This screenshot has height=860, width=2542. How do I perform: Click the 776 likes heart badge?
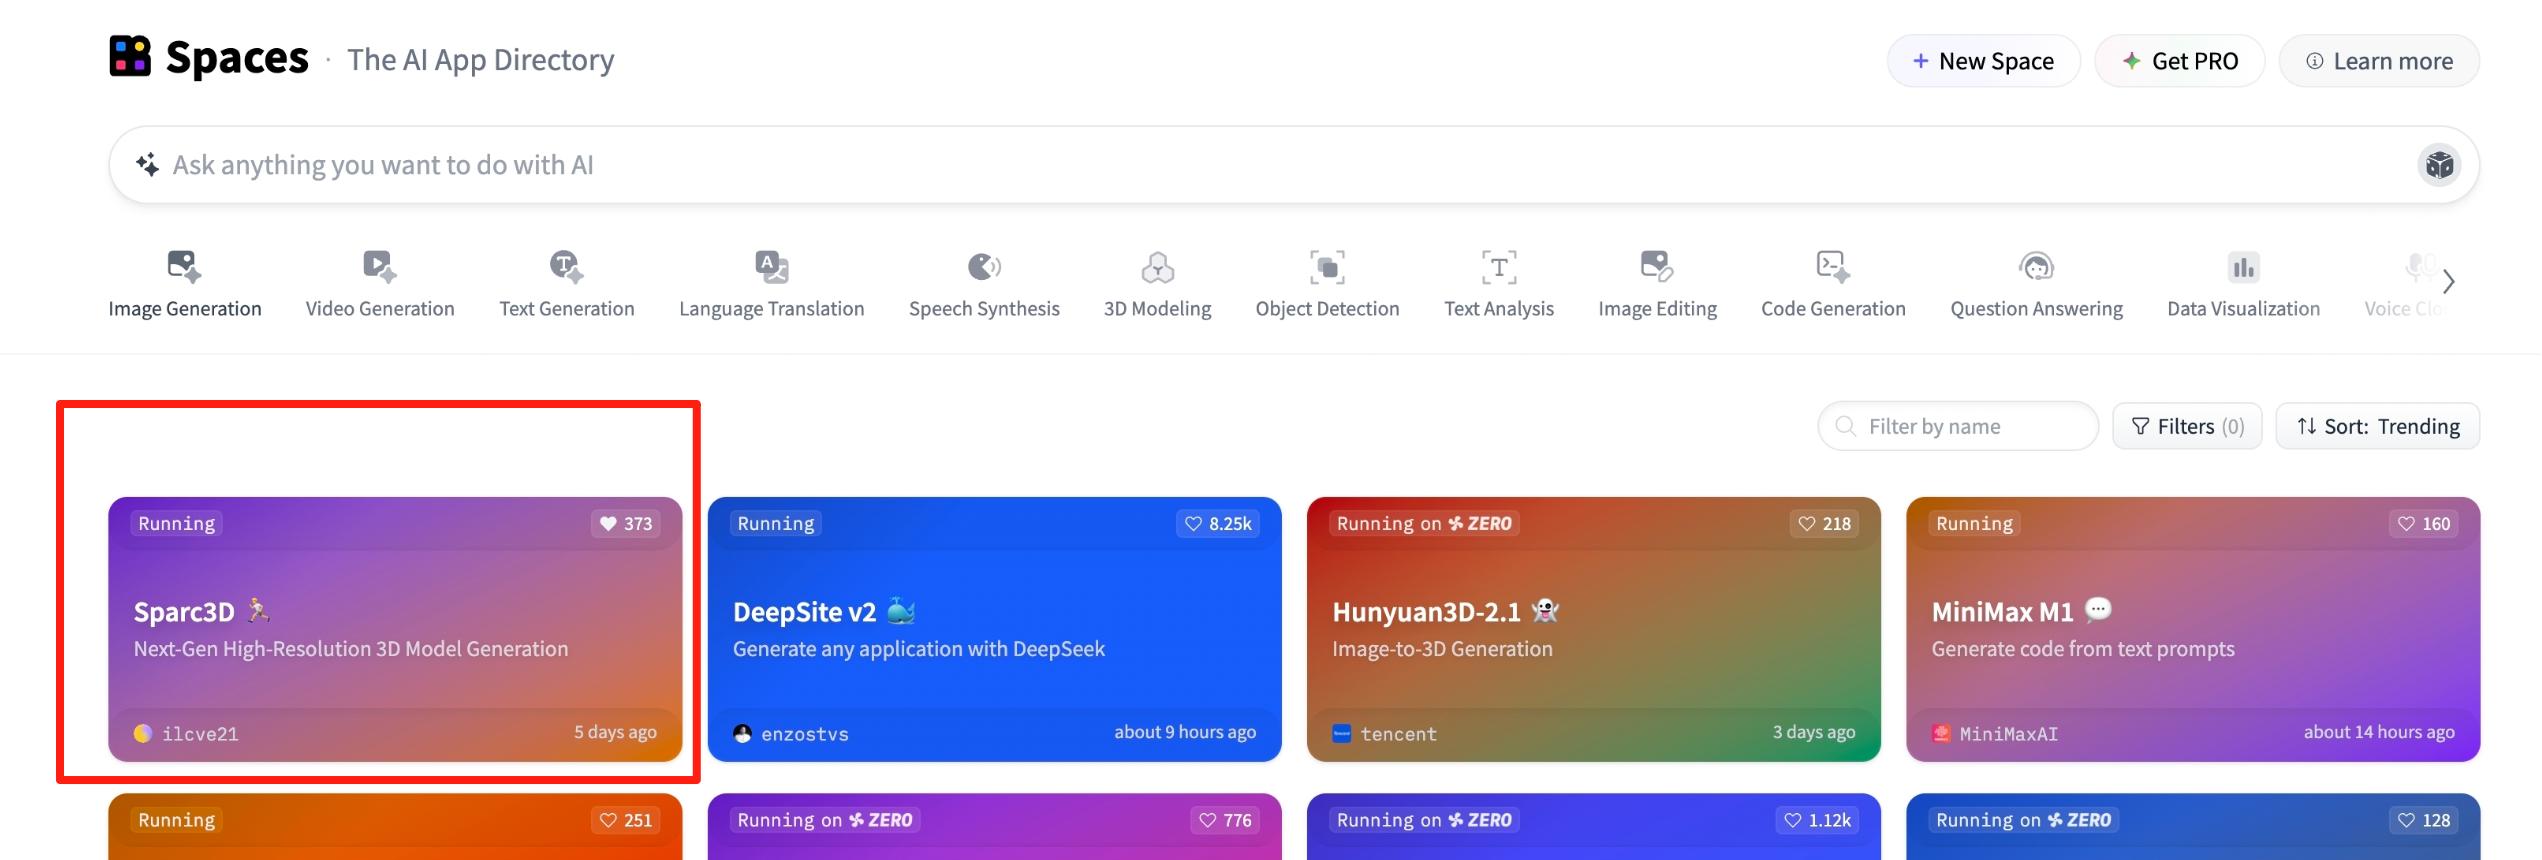1225,820
